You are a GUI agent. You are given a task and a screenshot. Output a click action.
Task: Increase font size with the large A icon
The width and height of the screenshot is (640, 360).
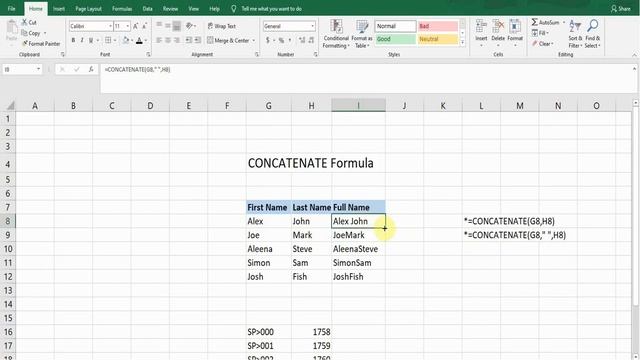pos(136,26)
